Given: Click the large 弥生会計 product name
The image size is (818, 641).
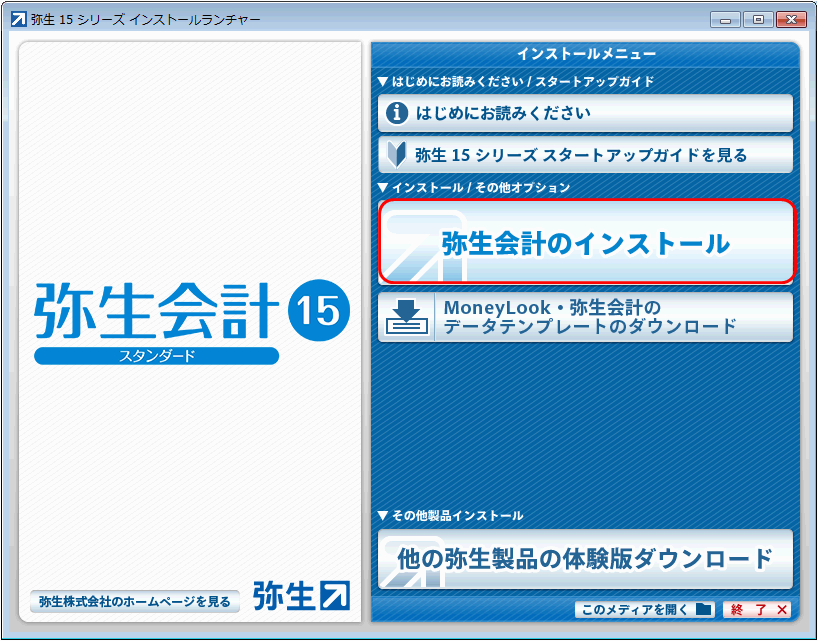Looking at the screenshot, I should click(157, 311).
